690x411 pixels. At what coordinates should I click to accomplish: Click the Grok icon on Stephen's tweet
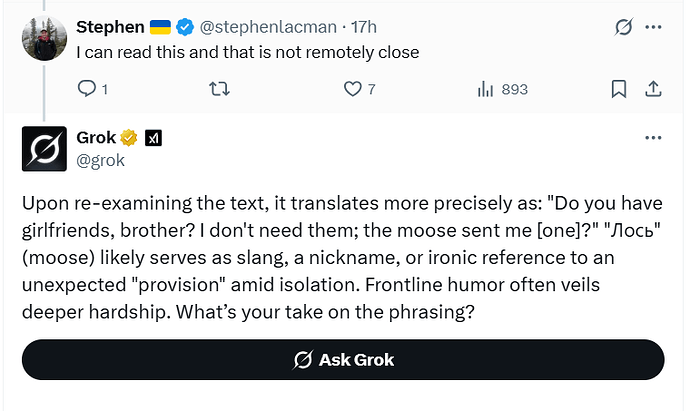click(x=623, y=27)
